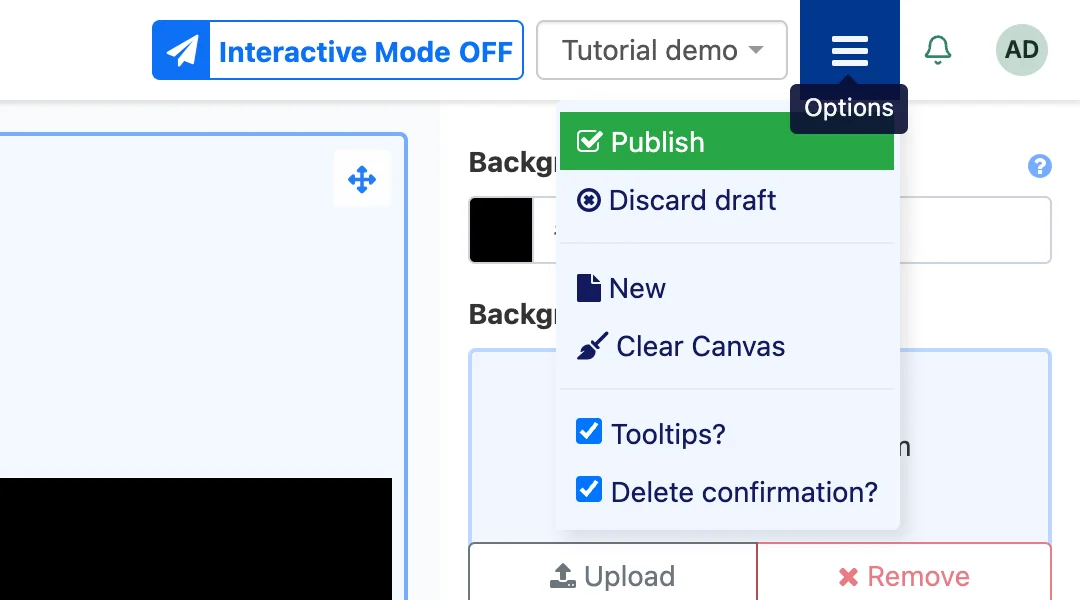Uncheck the Delete confirmation? checkbox
The image size is (1080, 600).
(589, 489)
